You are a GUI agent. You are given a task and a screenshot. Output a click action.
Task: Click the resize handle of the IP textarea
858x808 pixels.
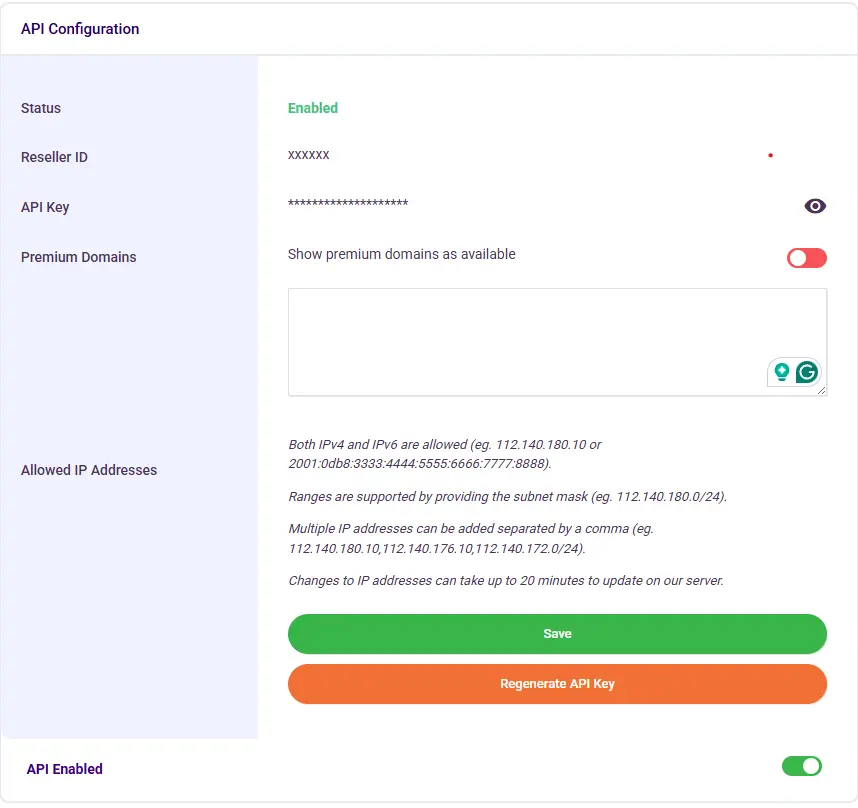point(823,392)
